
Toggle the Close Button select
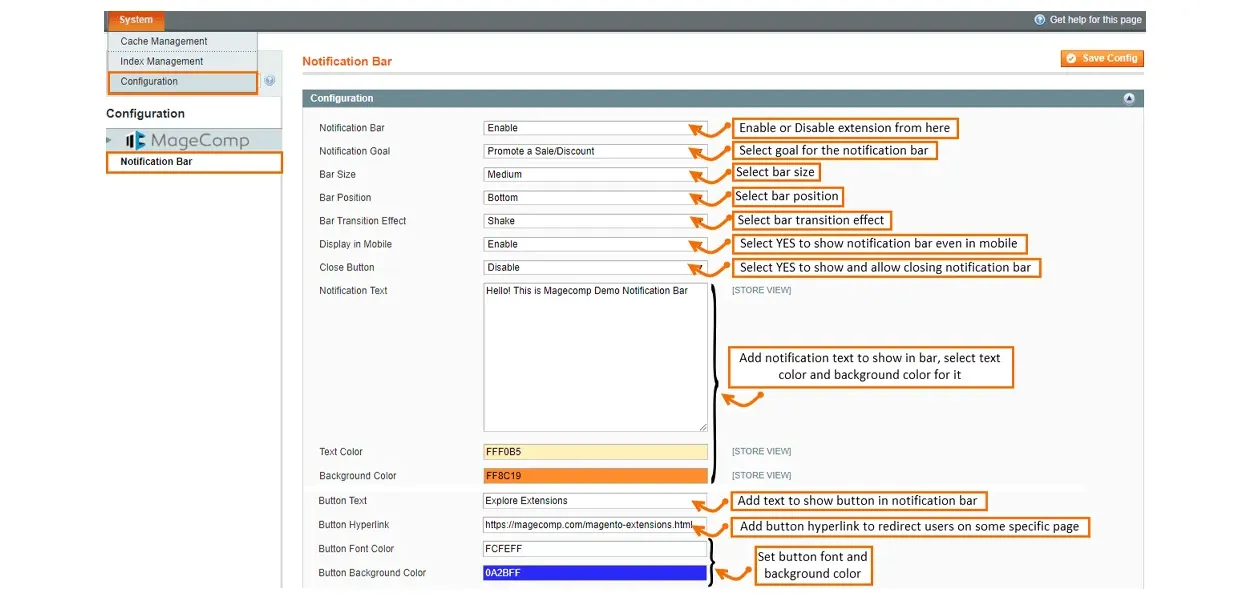click(594, 267)
